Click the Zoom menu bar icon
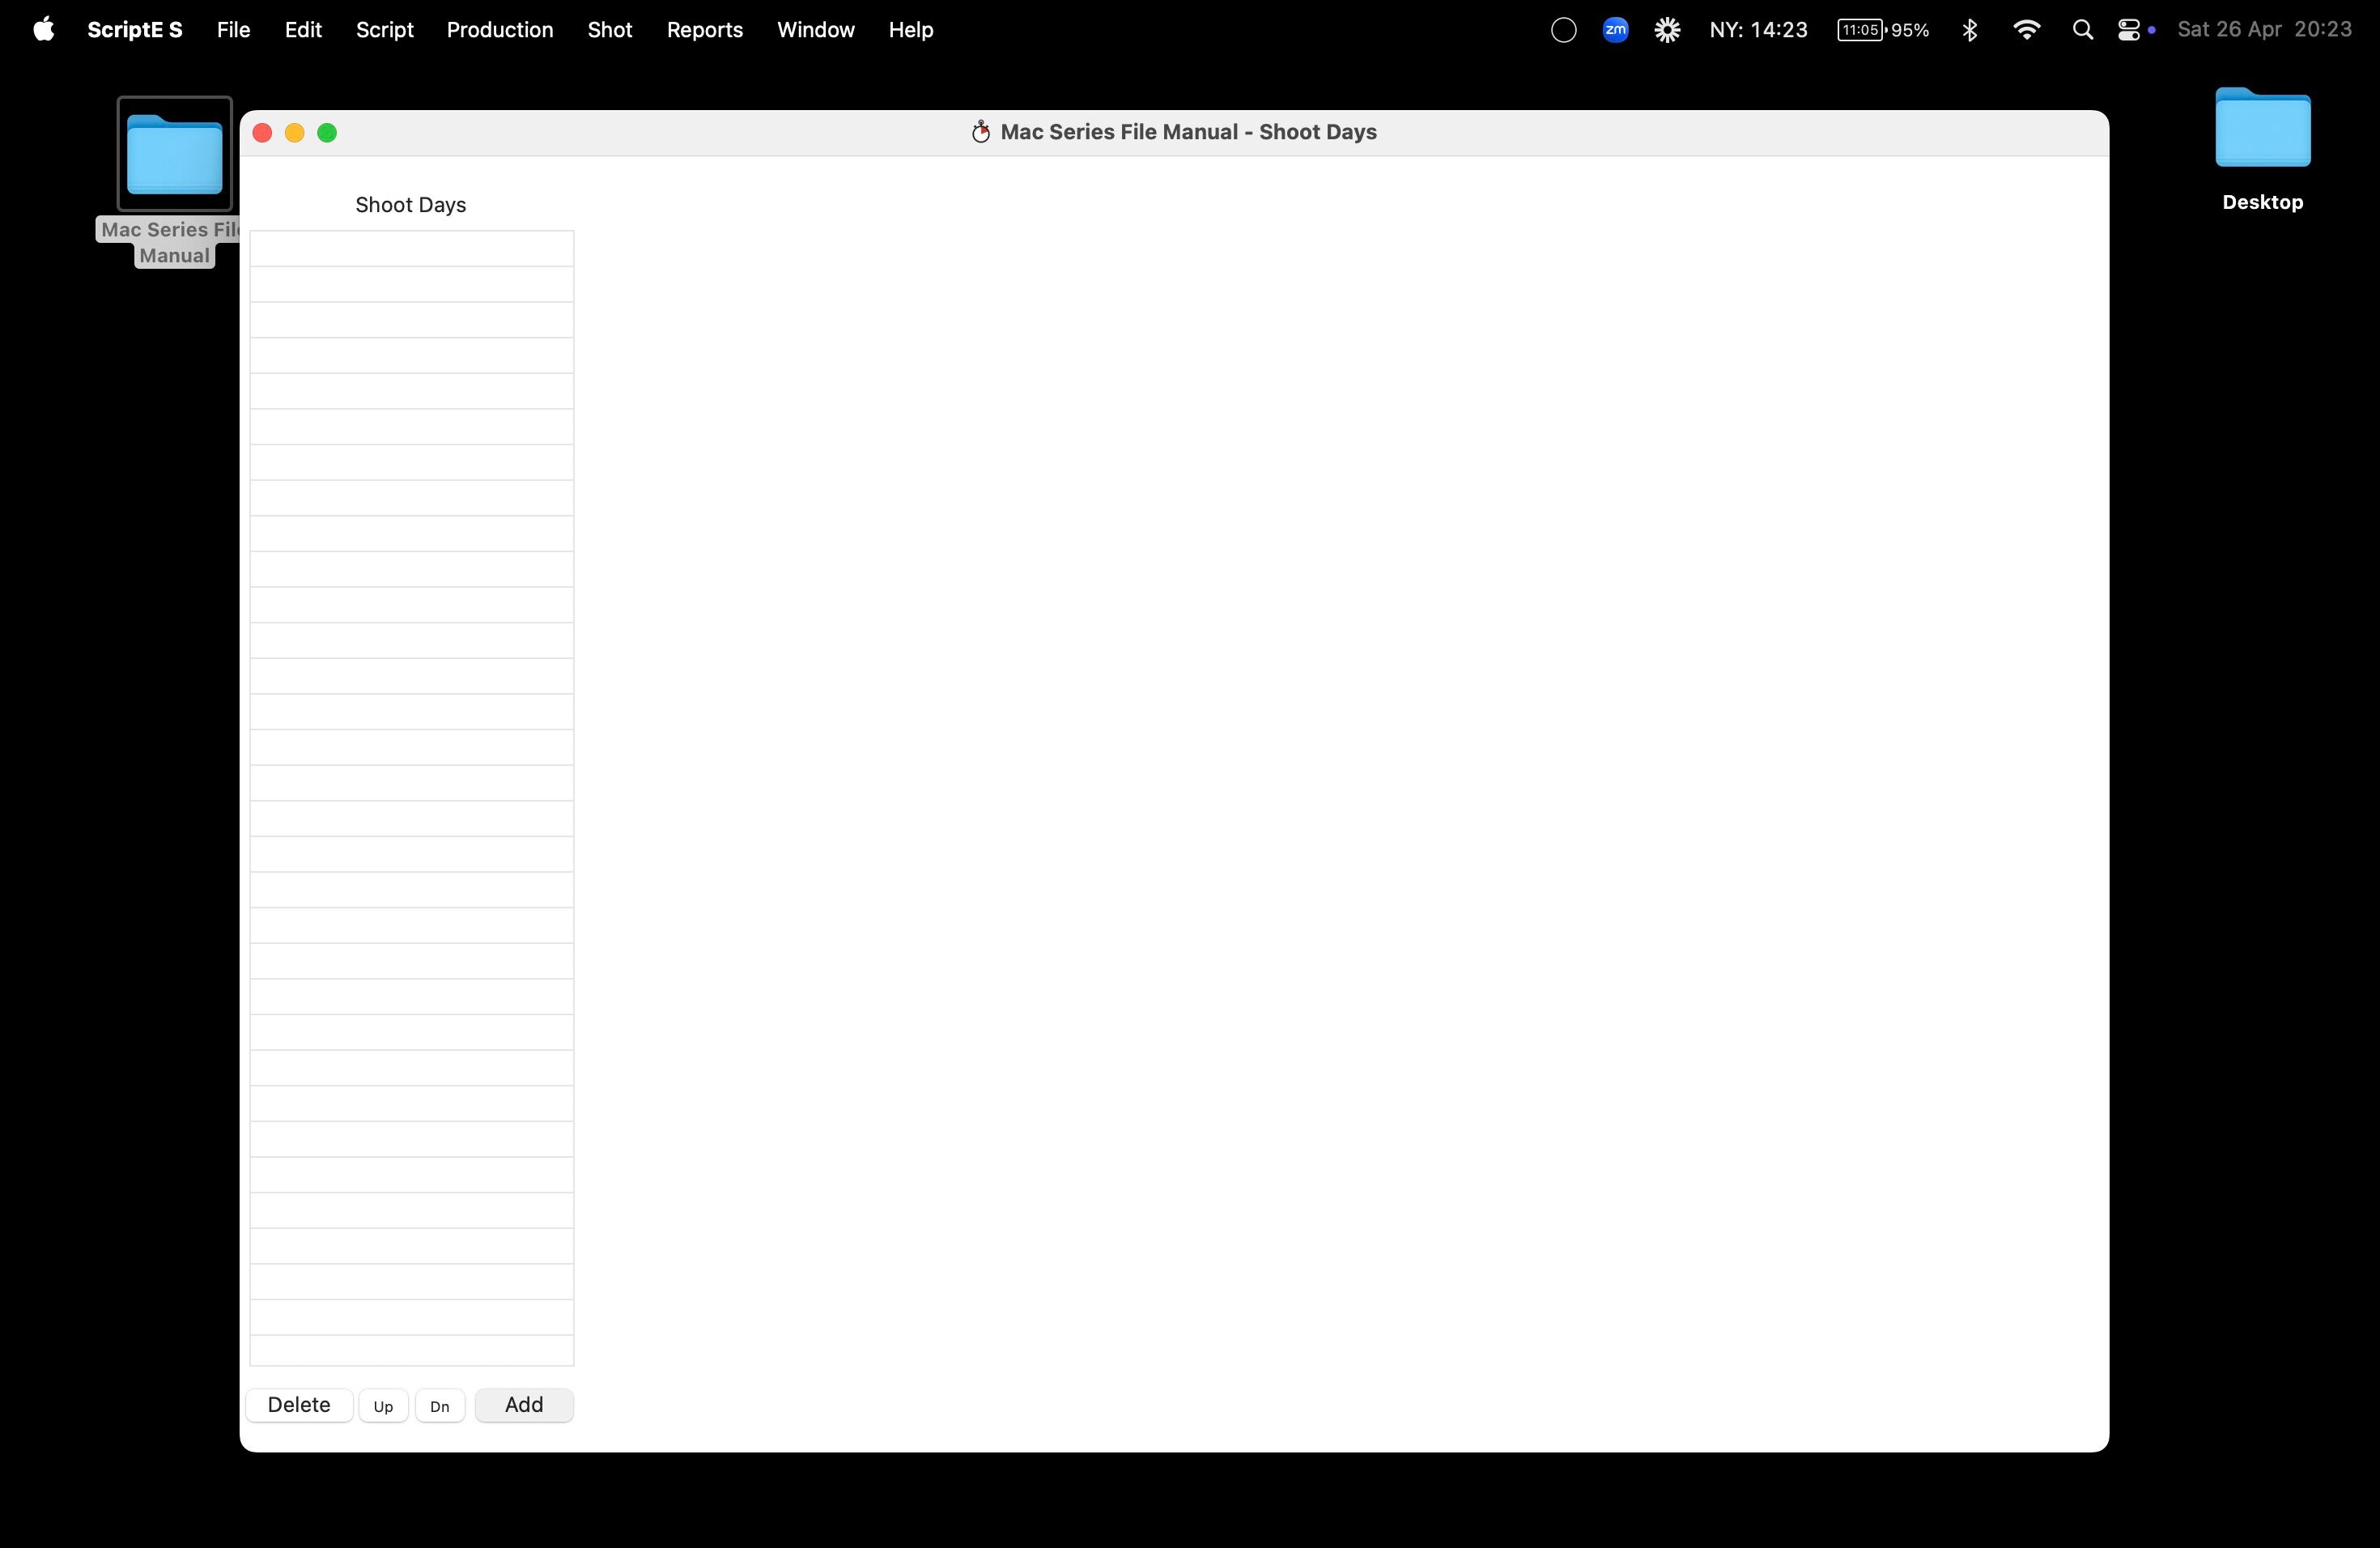The height and width of the screenshot is (1548, 2380). point(1615,30)
